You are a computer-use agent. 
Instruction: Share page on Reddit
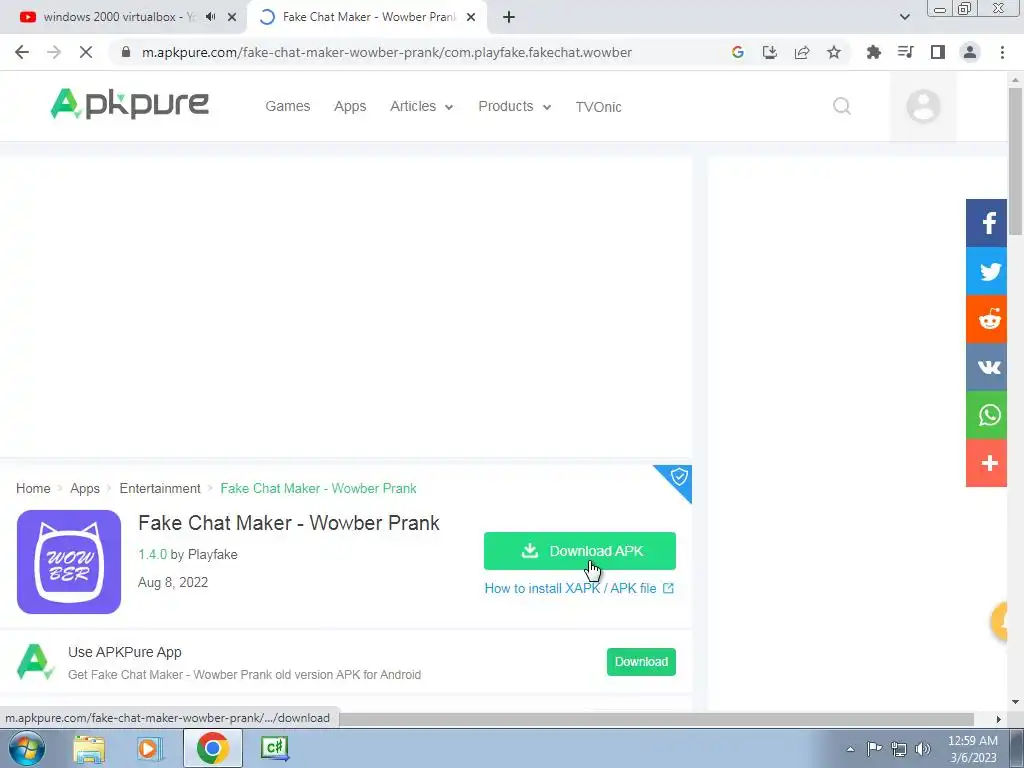[986, 319]
